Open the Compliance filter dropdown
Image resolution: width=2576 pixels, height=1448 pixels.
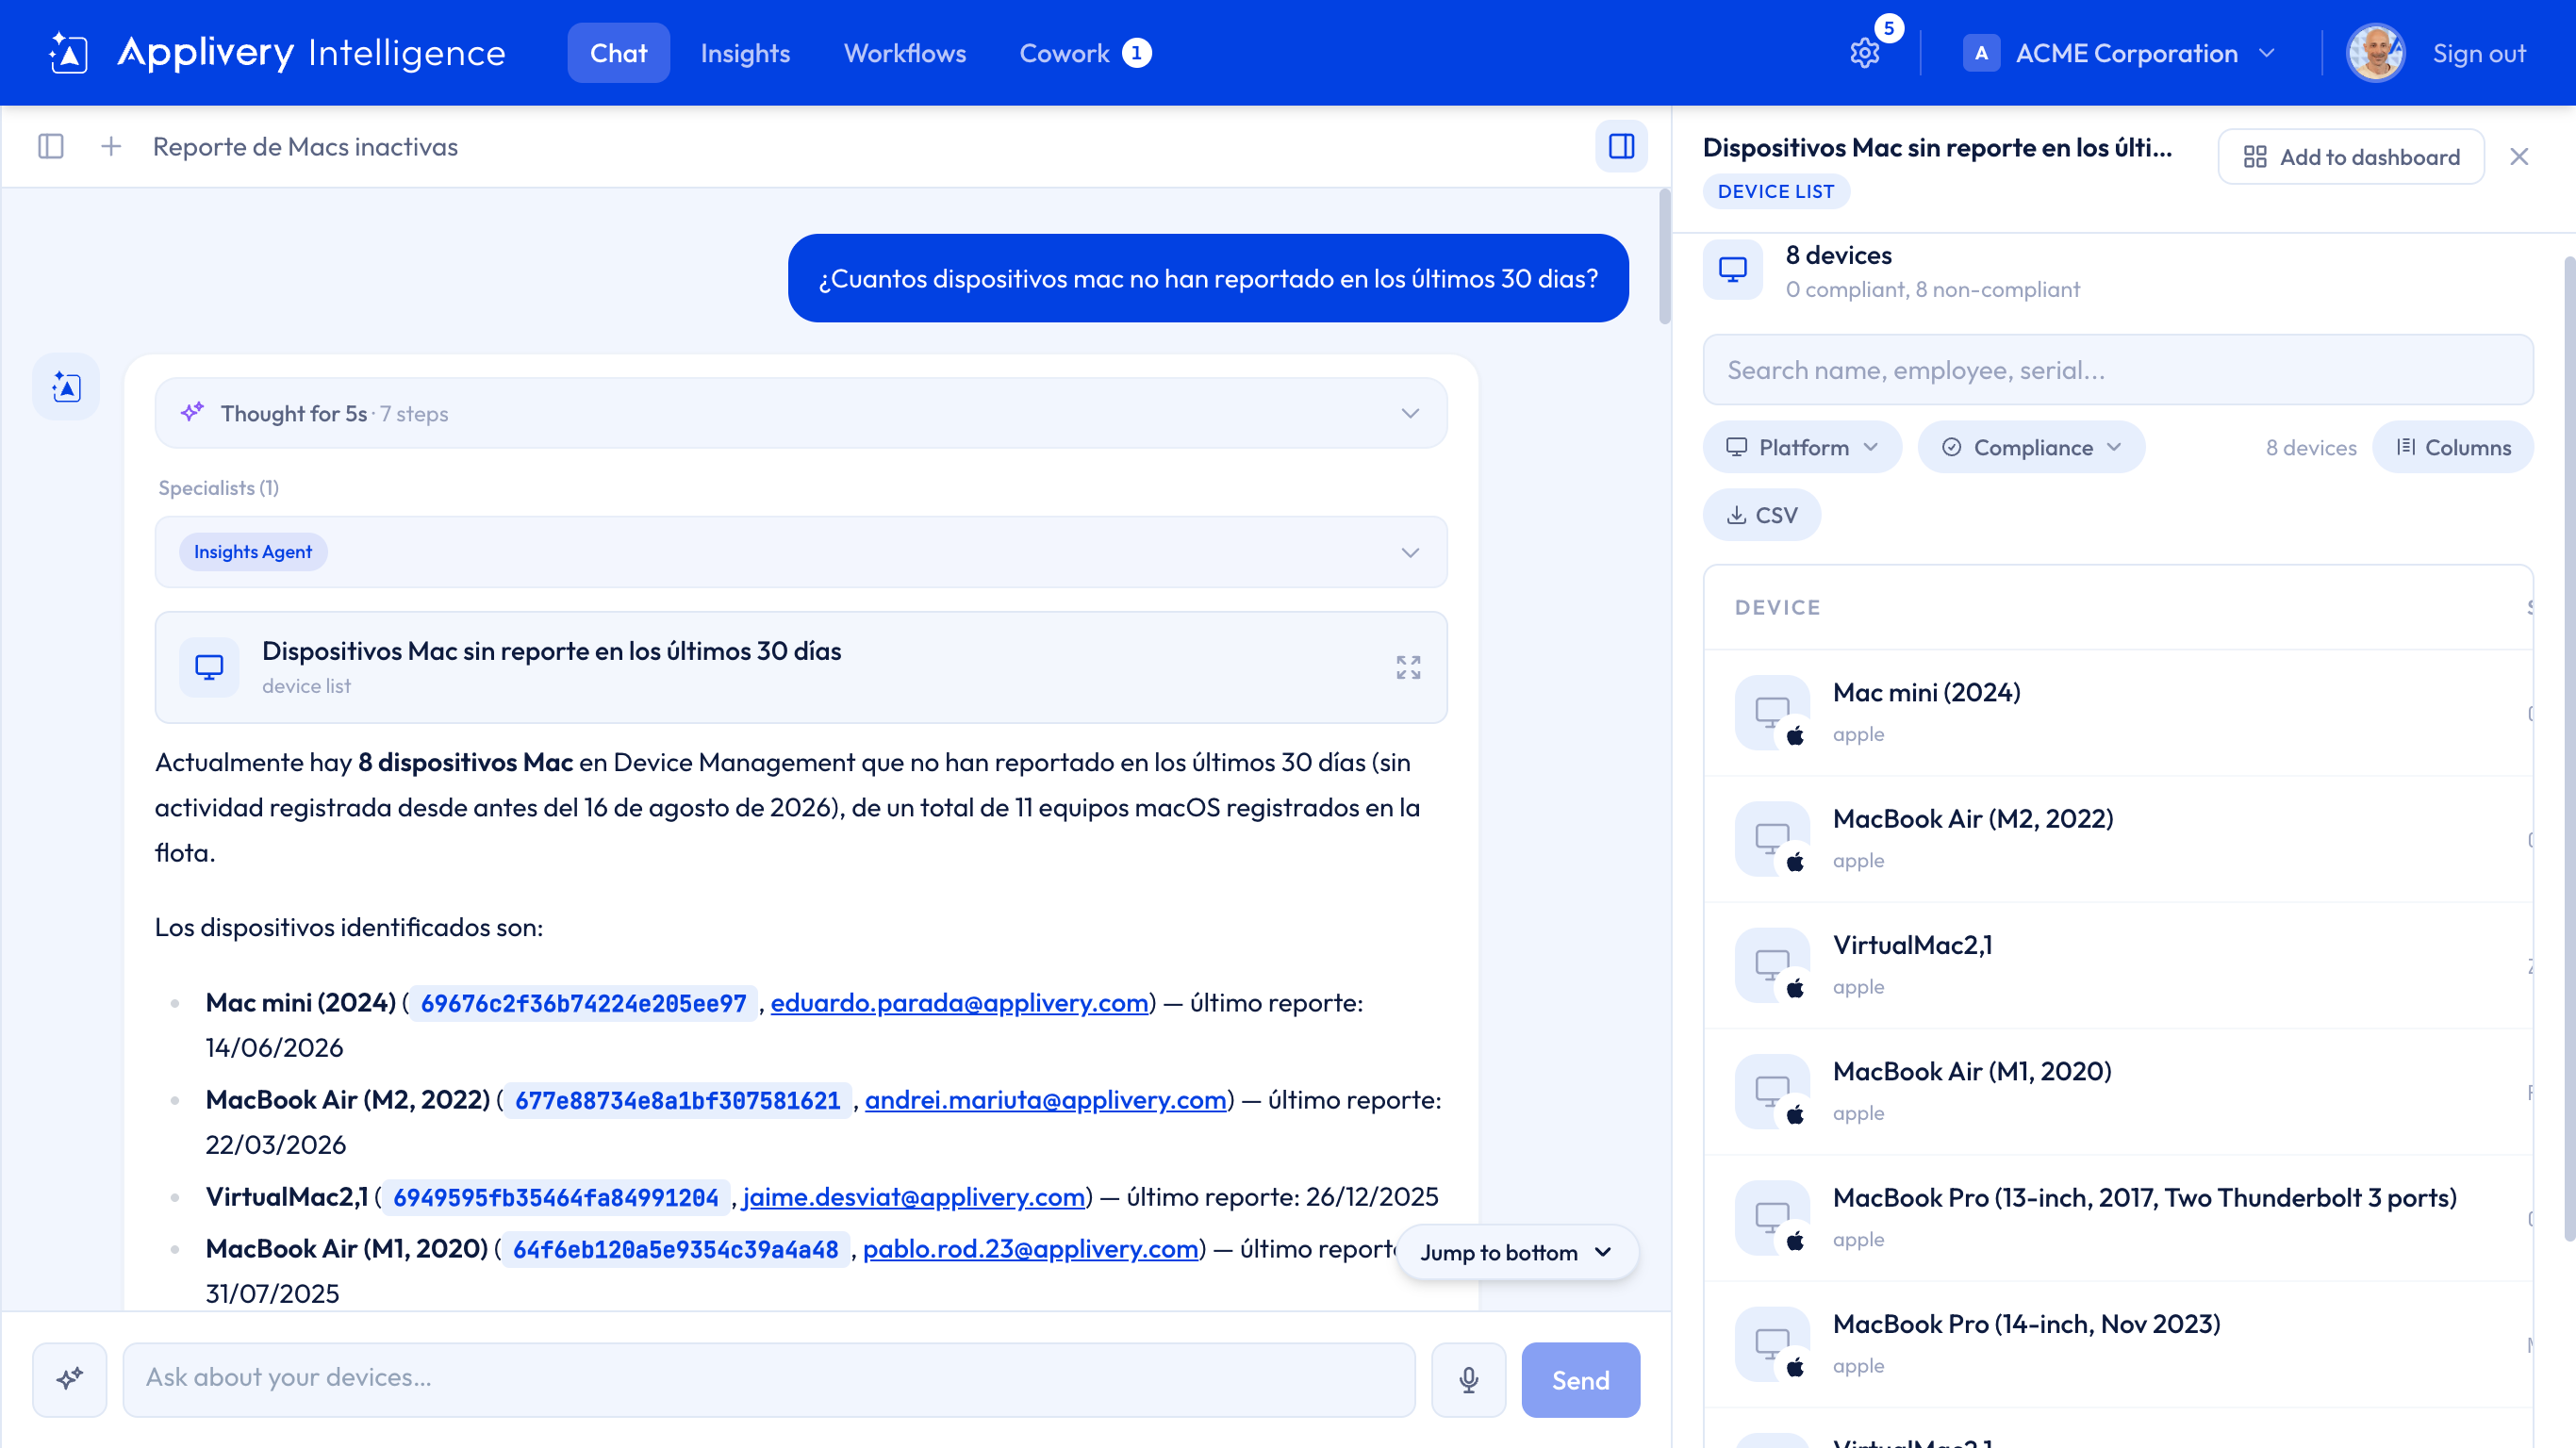(x=2031, y=447)
